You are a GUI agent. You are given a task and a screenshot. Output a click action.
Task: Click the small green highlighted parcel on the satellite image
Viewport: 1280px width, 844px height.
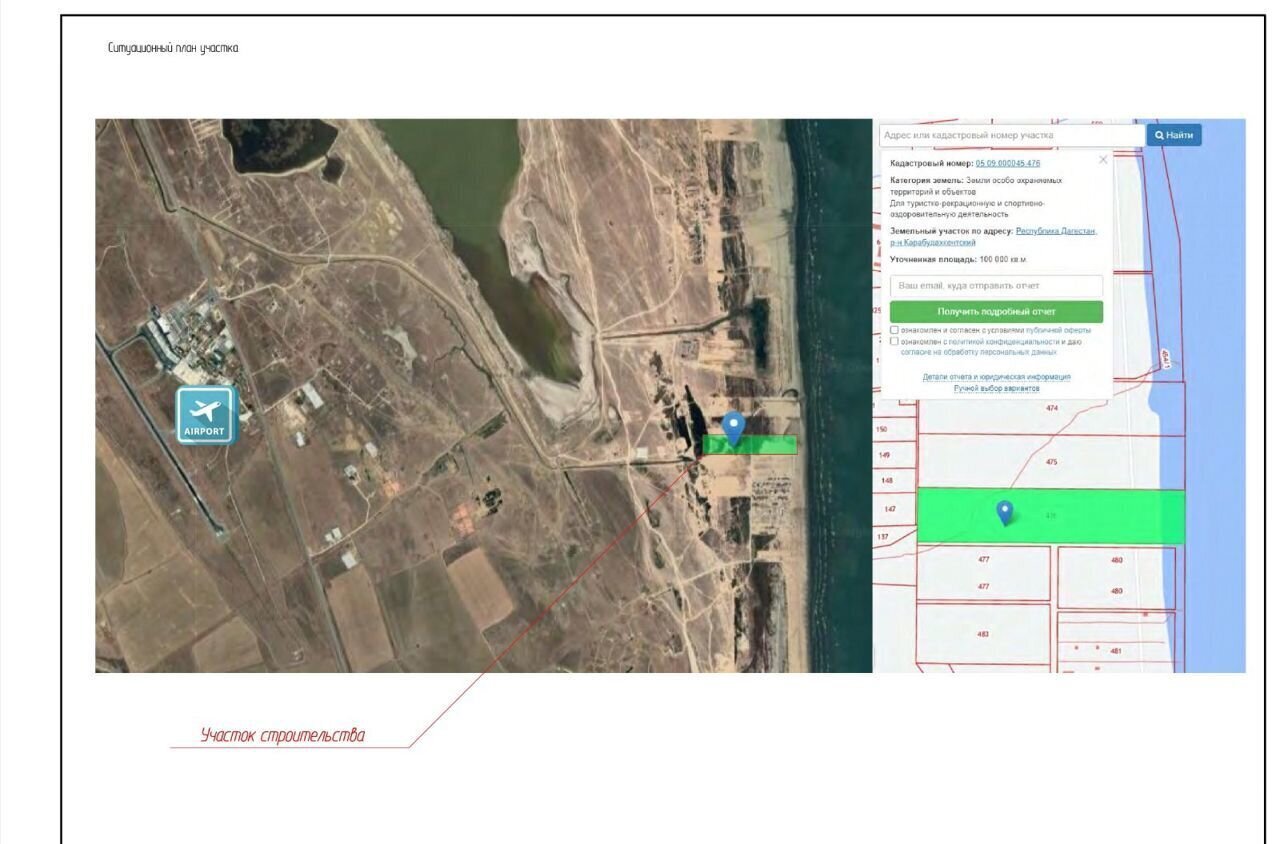750,445
